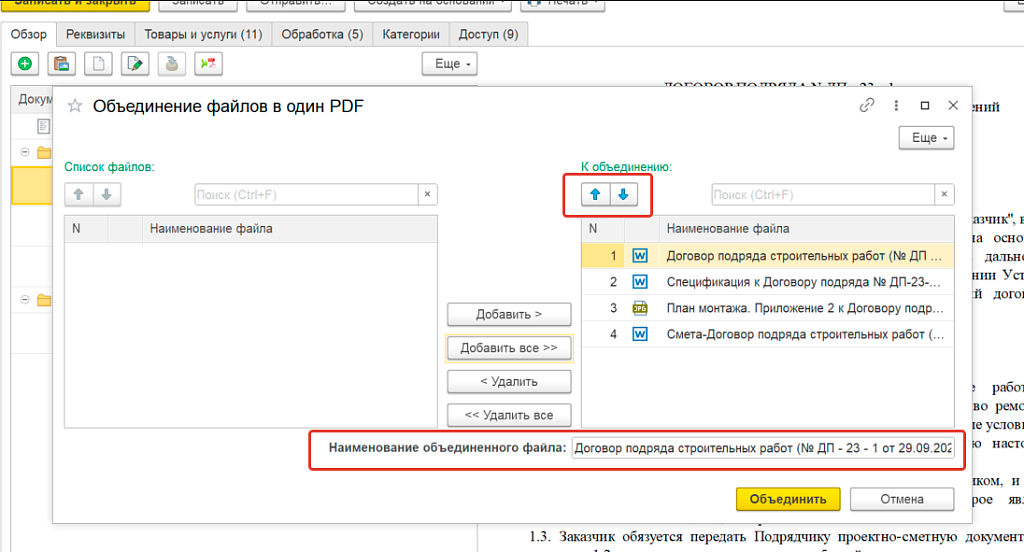Select the План монтажа JPG file row
This screenshot has height=552, width=1024.
tap(800, 308)
